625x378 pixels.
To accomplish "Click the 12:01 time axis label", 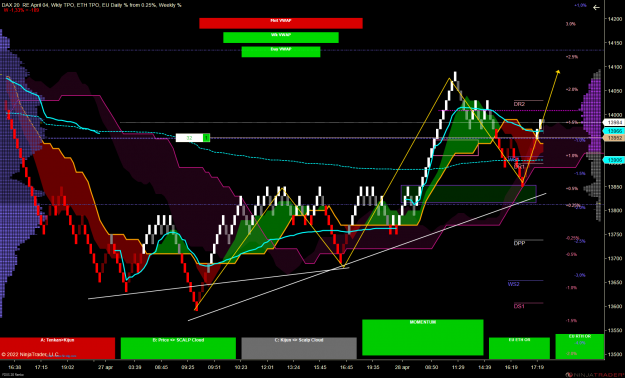I will pos(267,367).
